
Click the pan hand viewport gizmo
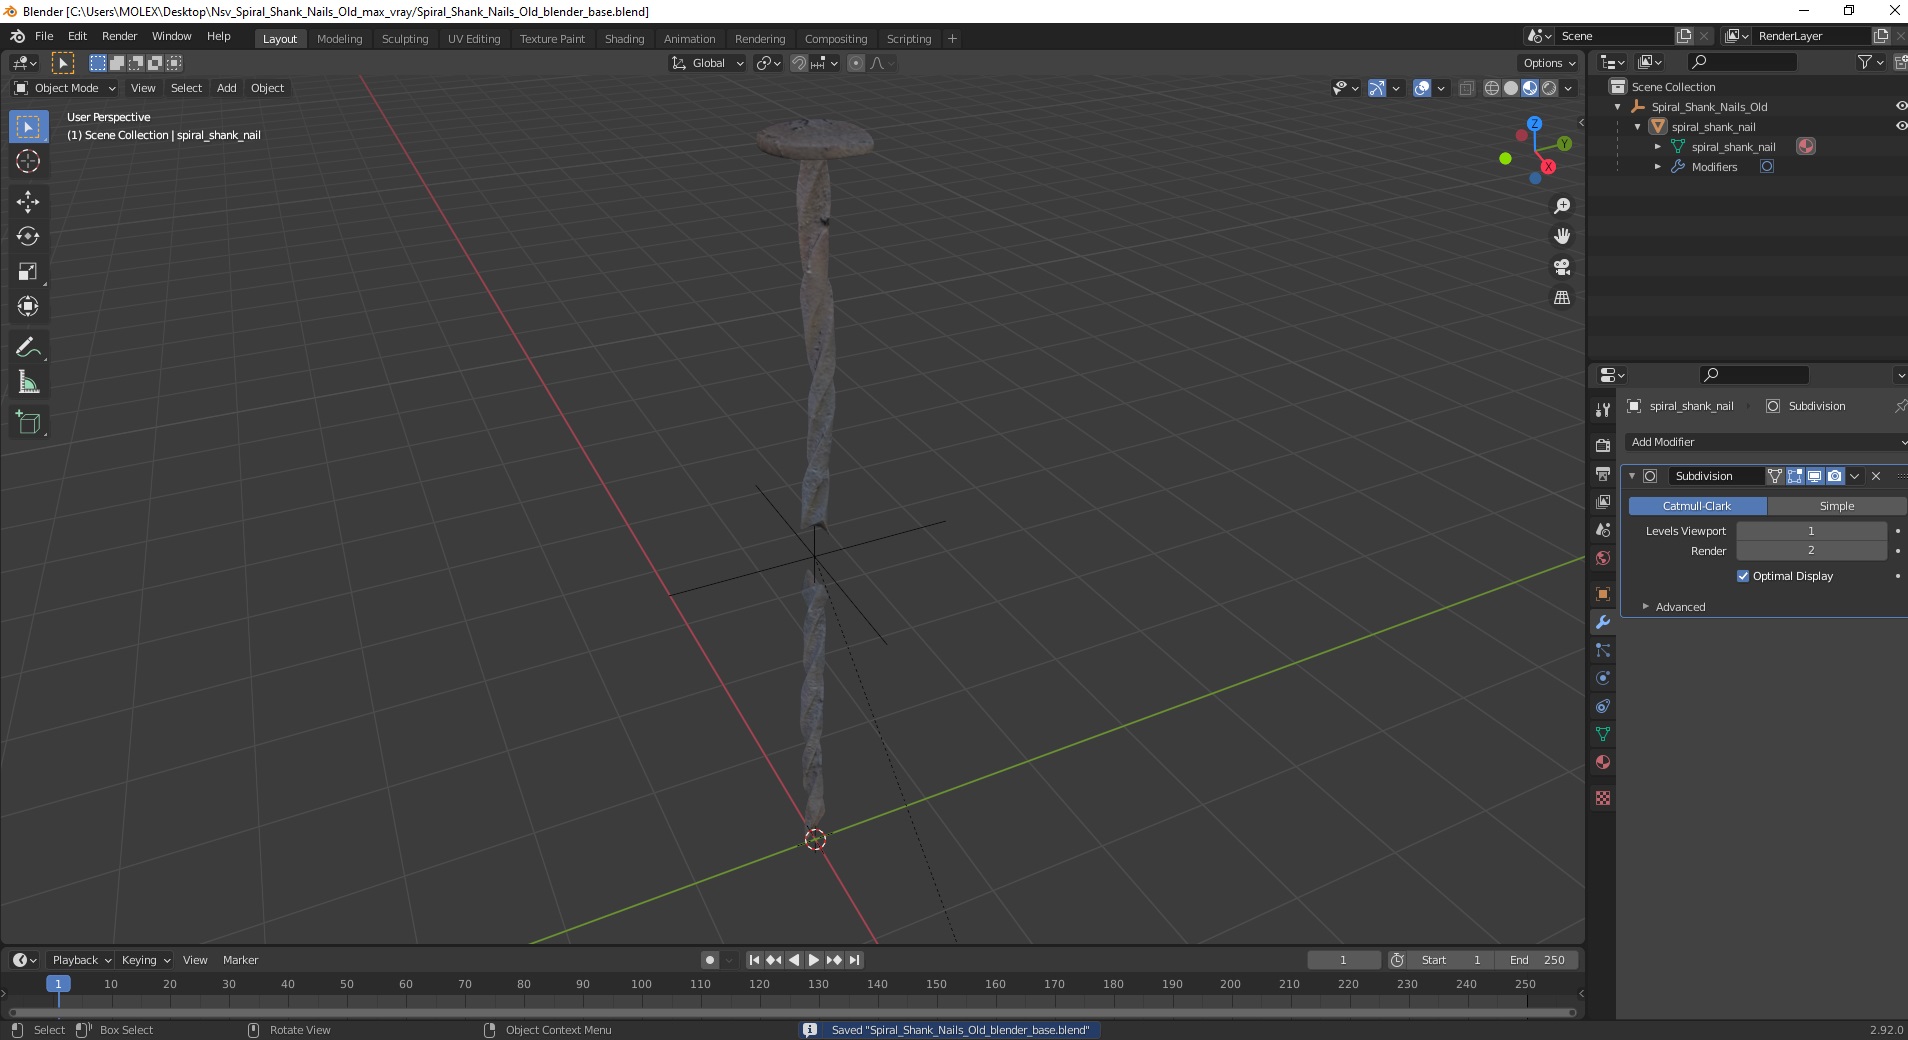(1562, 237)
